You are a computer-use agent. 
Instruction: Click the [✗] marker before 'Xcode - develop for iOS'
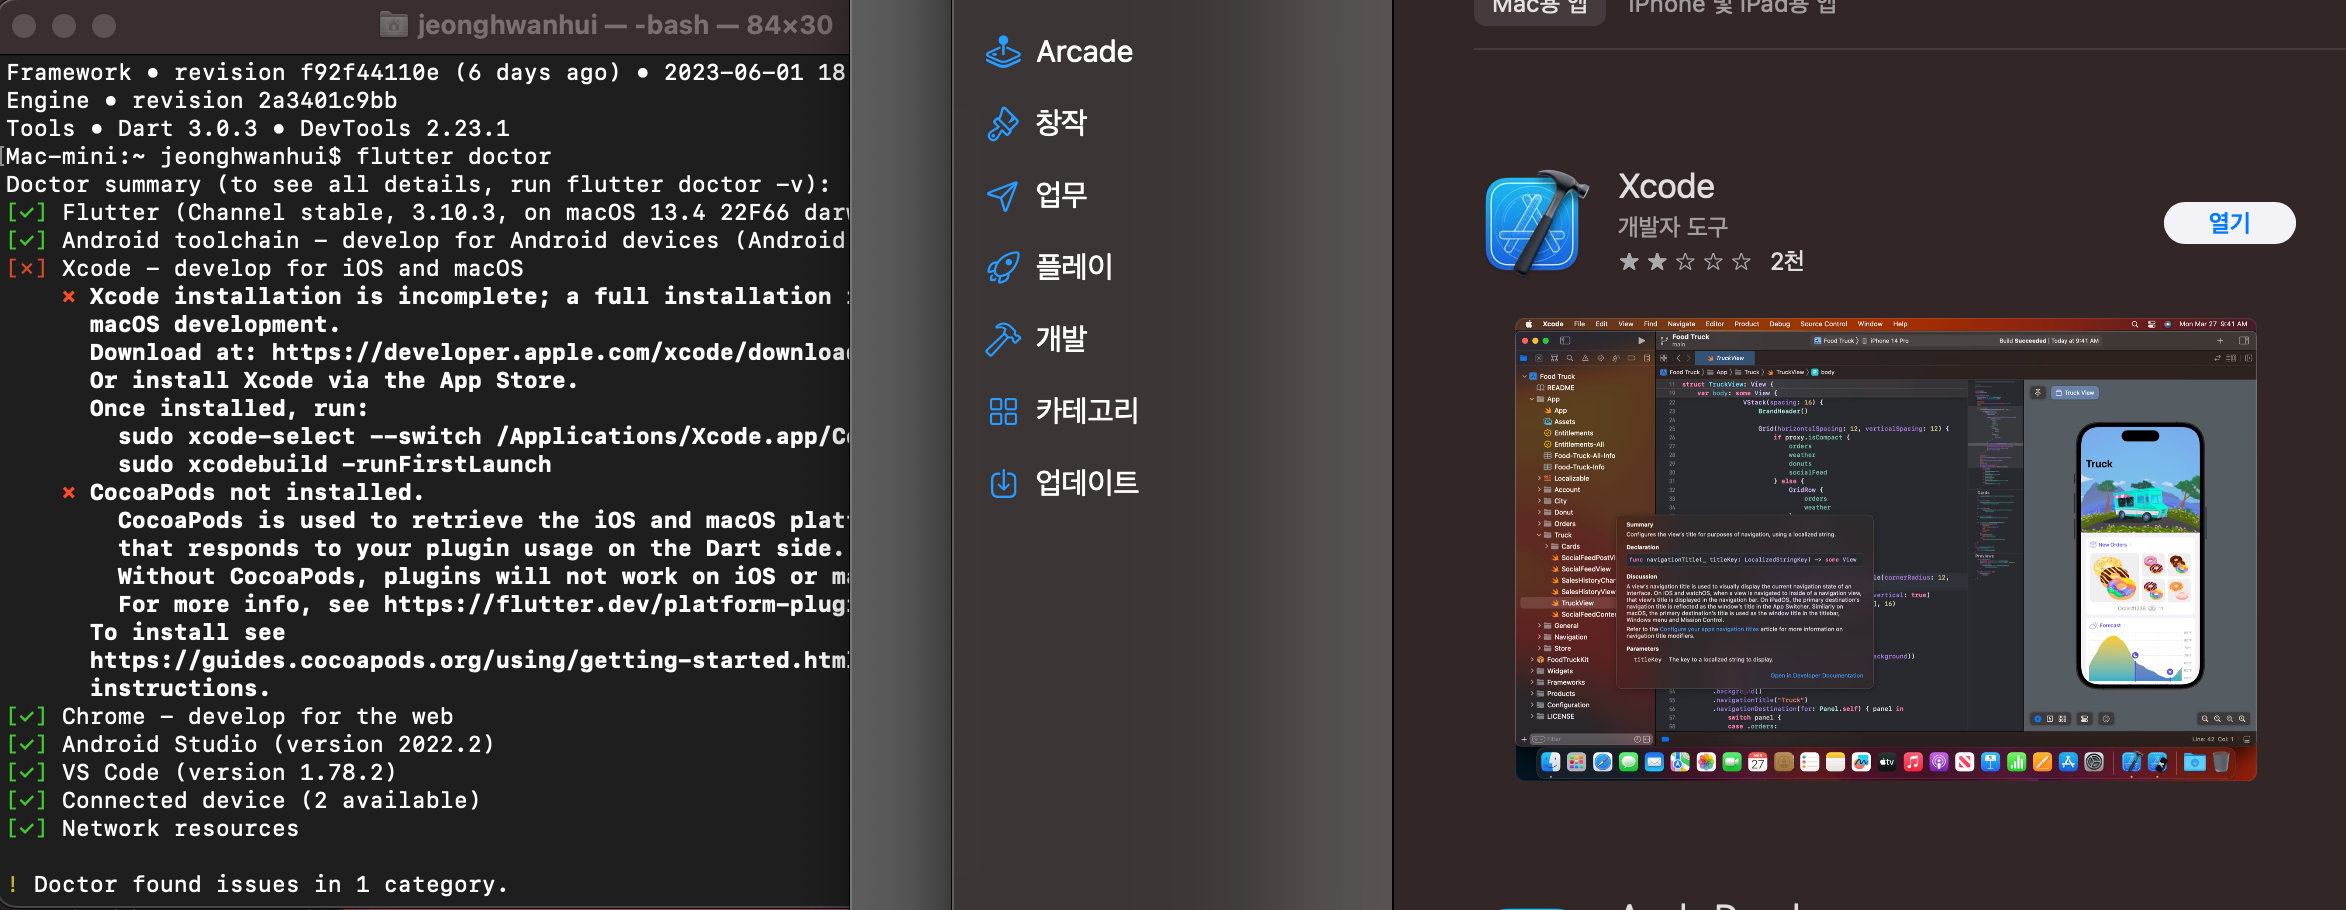point(26,269)
